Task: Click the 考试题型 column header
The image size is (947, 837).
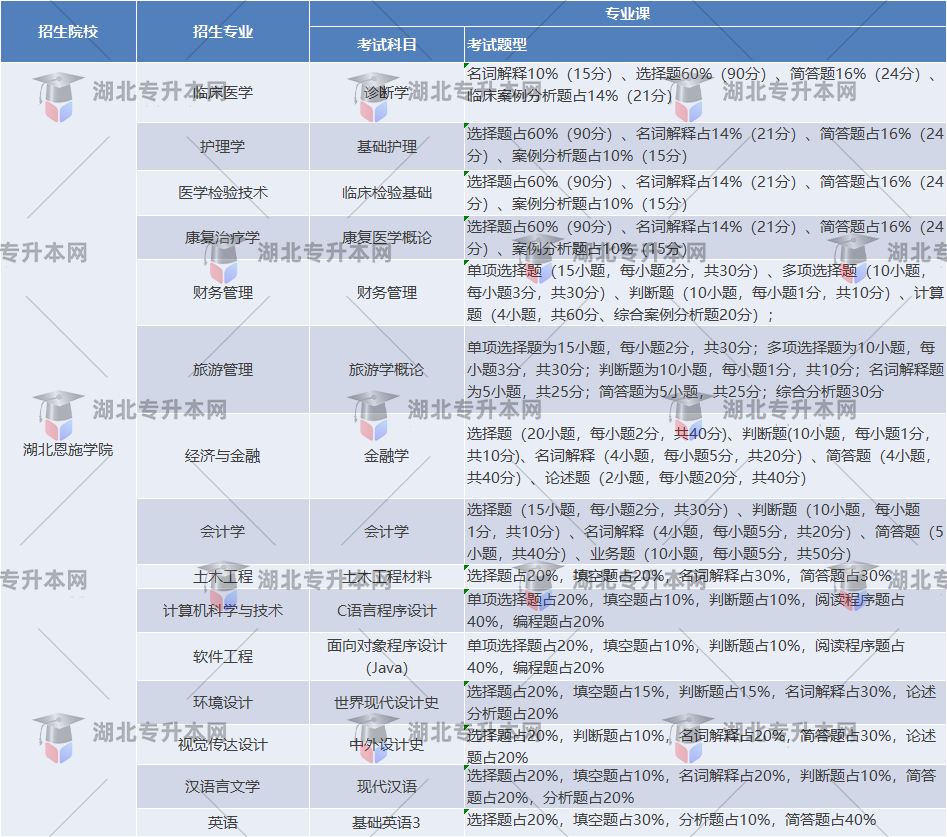Action: coord(705,45)
